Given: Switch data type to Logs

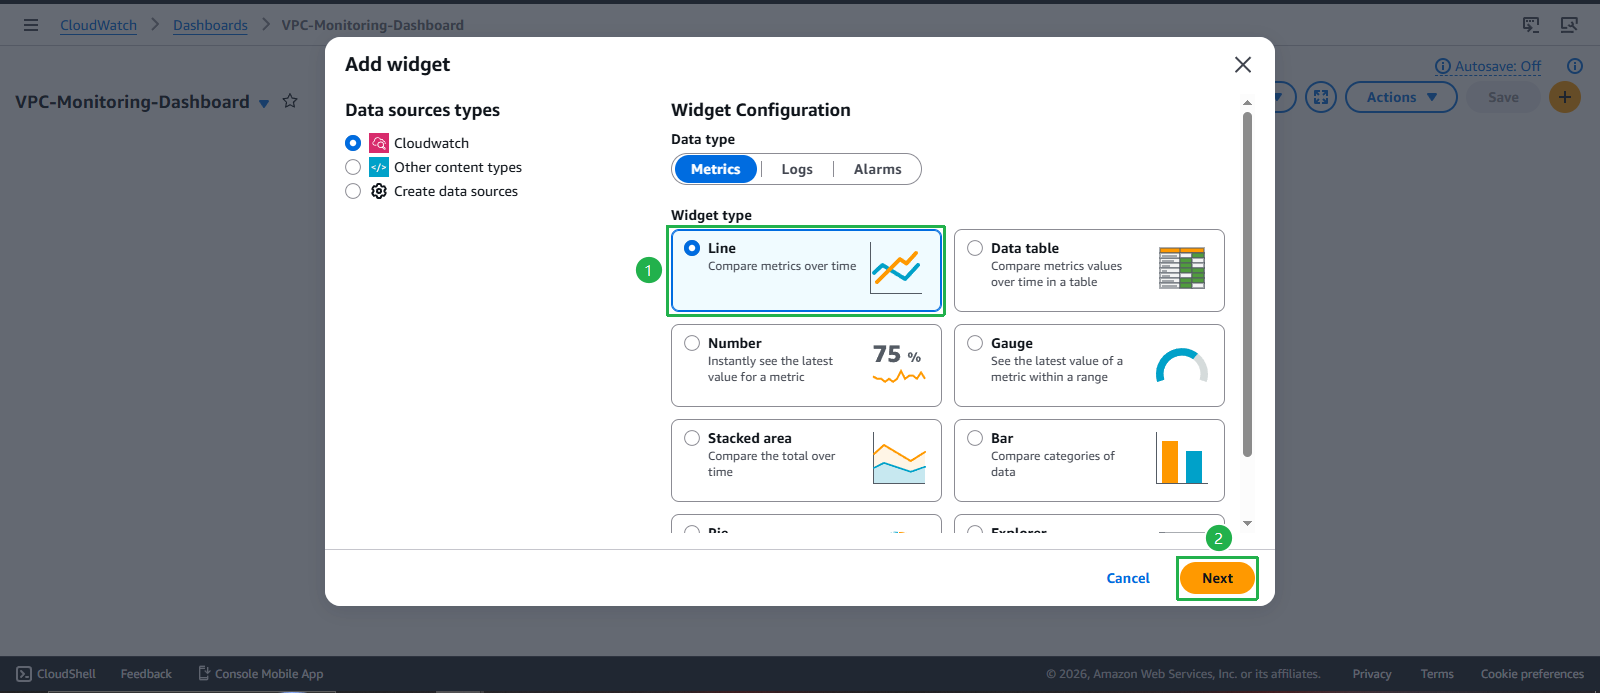Looking at the screenshot, I should click(797, 169).
